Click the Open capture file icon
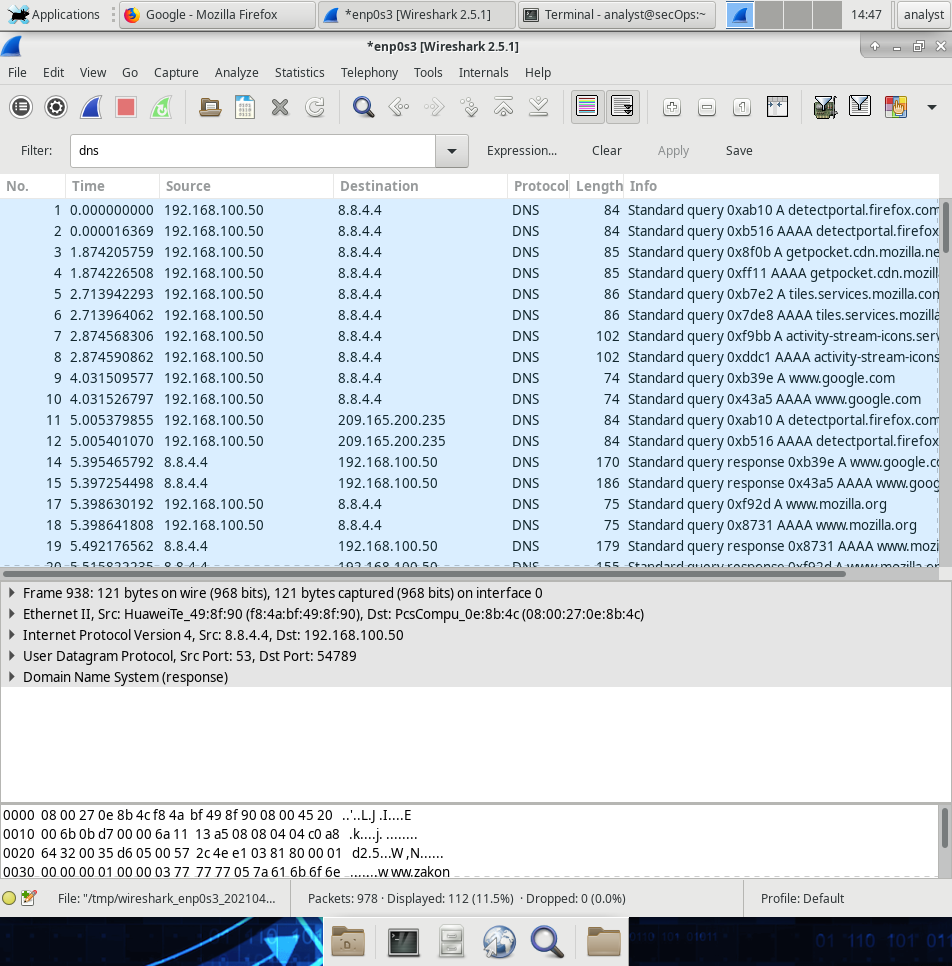Image resolution: width=952 pixels, height=966 pixels. click(x=210, y=107)
